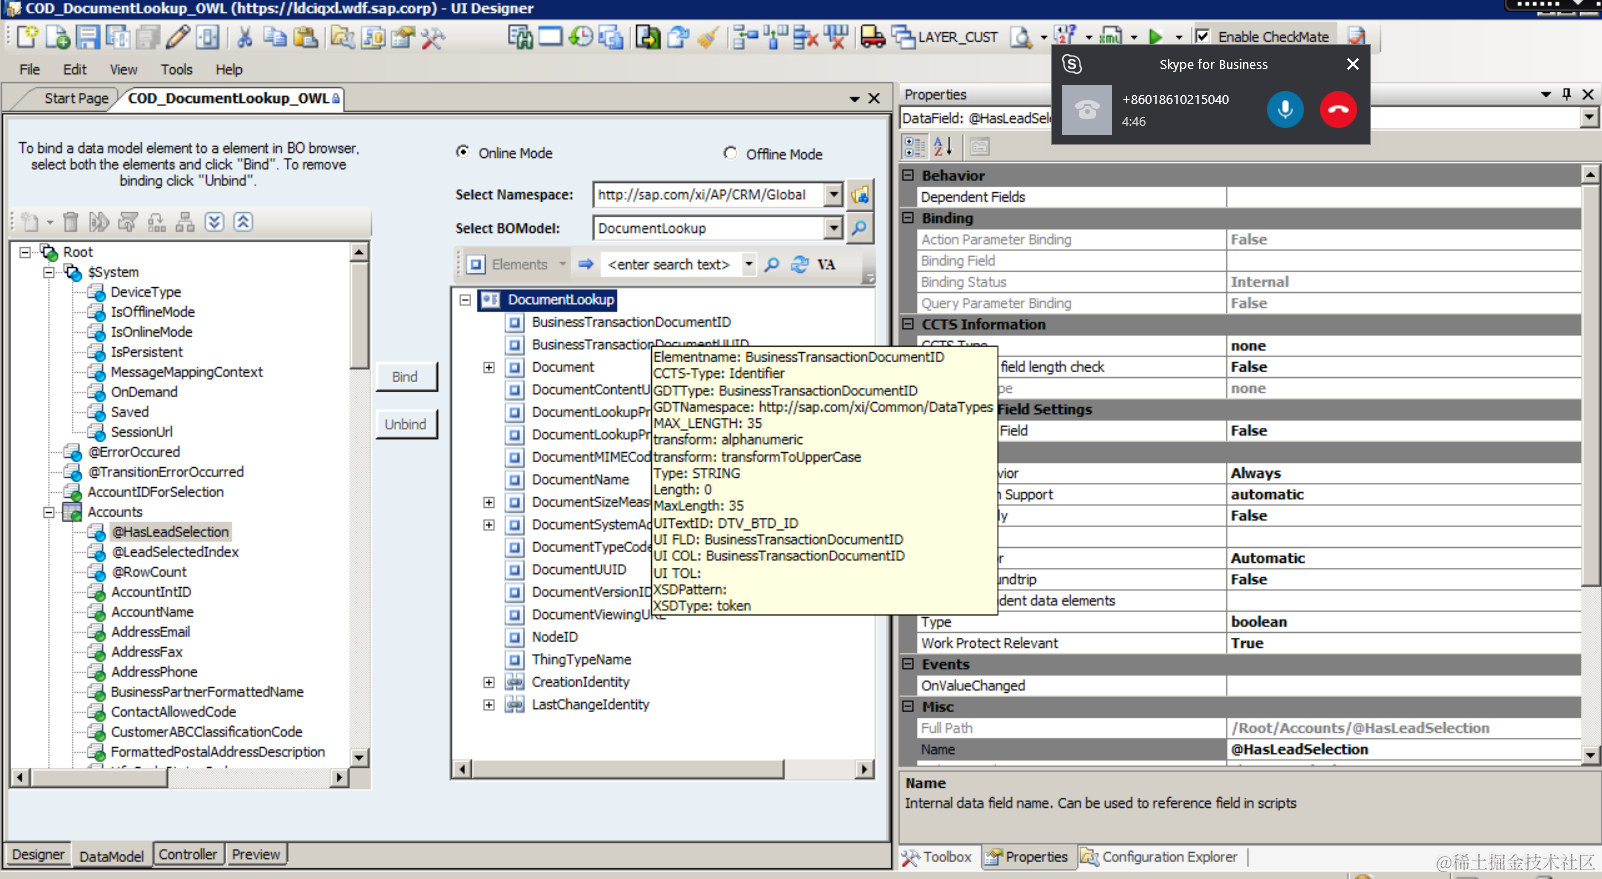The image size is (1602, 879).
Task: Click the clipboard Paste icon
Action: pyautogui.click(x=306, y=37)
